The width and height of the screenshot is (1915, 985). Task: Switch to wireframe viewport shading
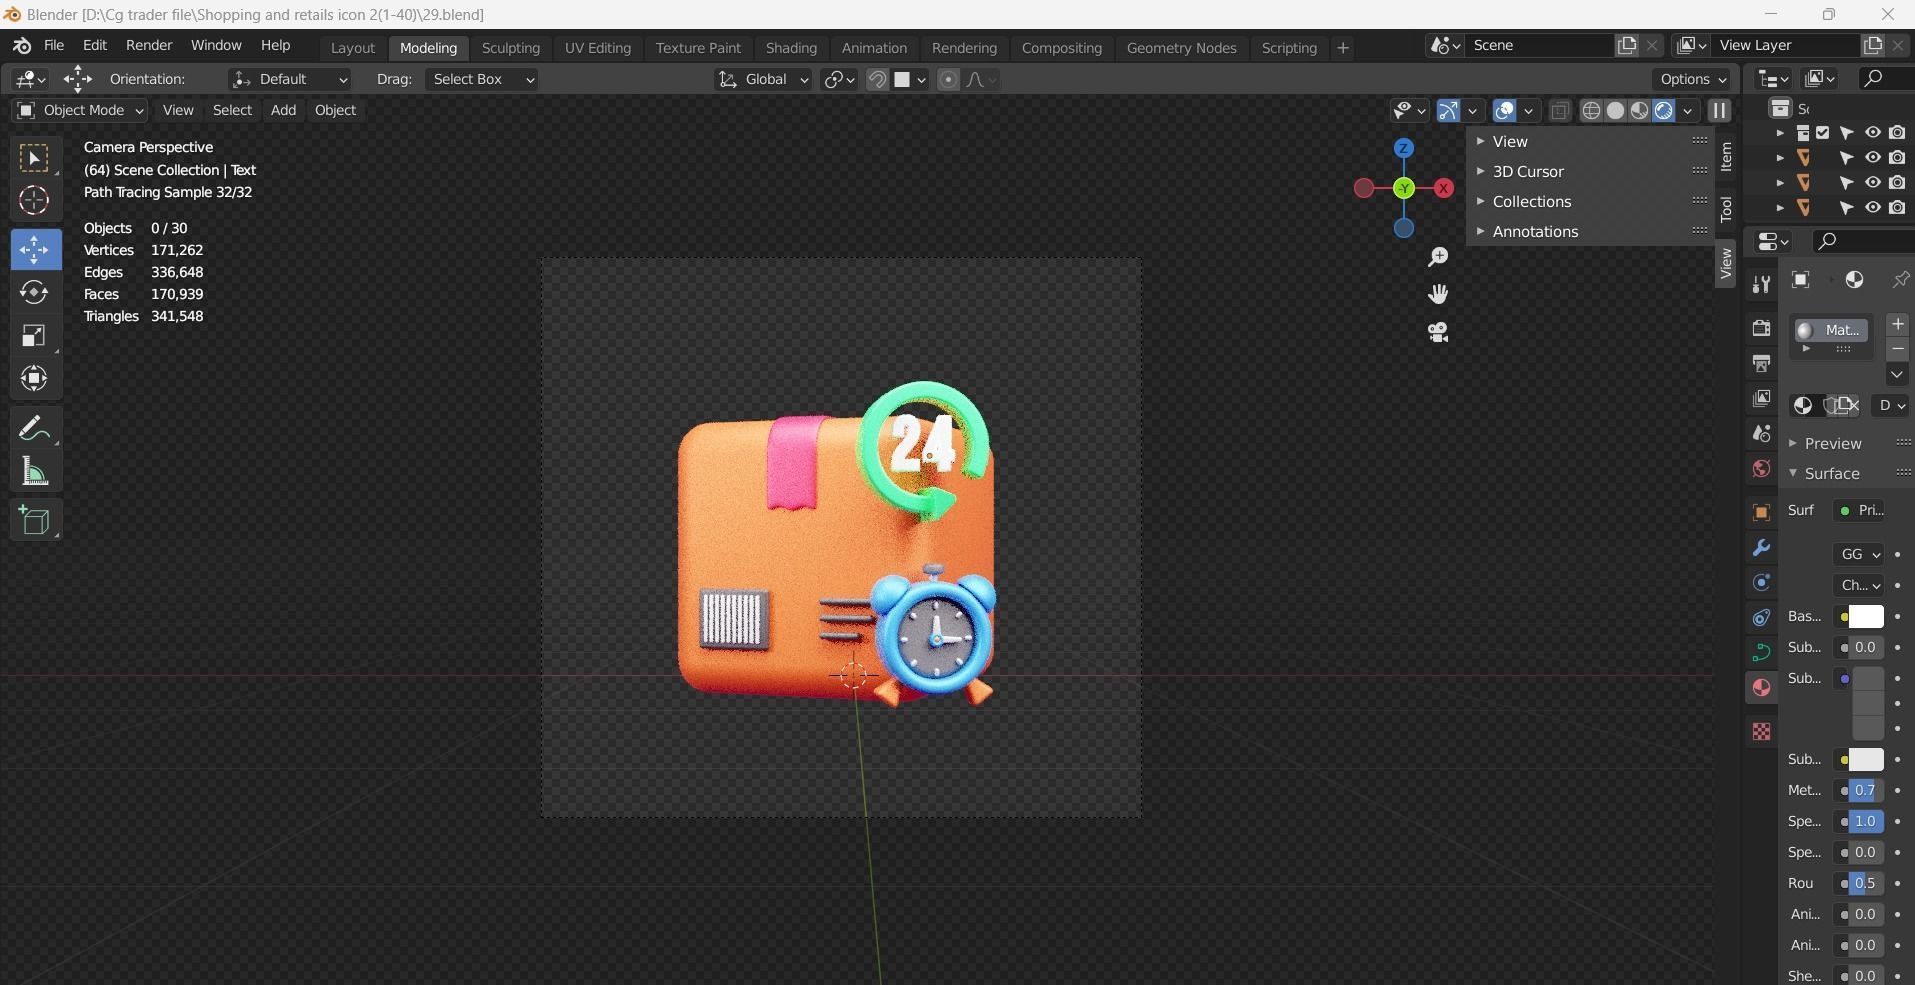pos(1591,111)
